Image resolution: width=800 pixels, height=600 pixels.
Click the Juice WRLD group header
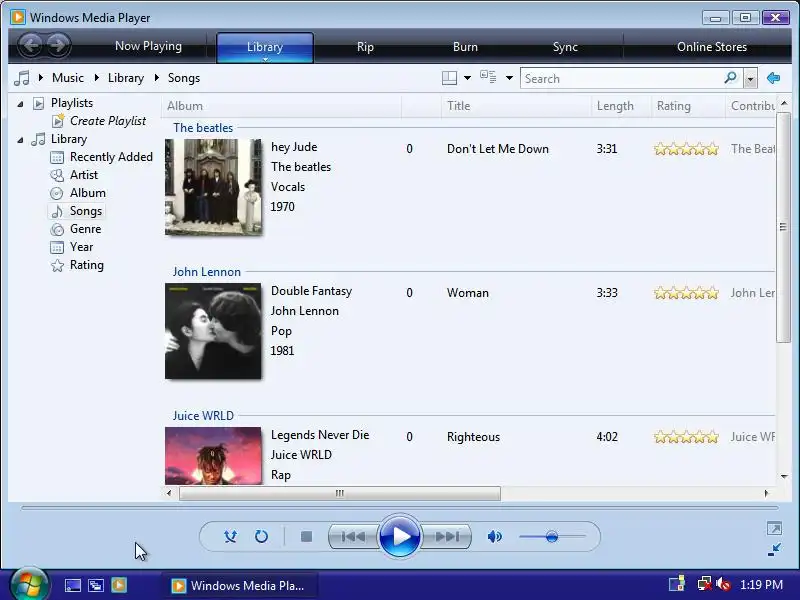pos(203,415)
